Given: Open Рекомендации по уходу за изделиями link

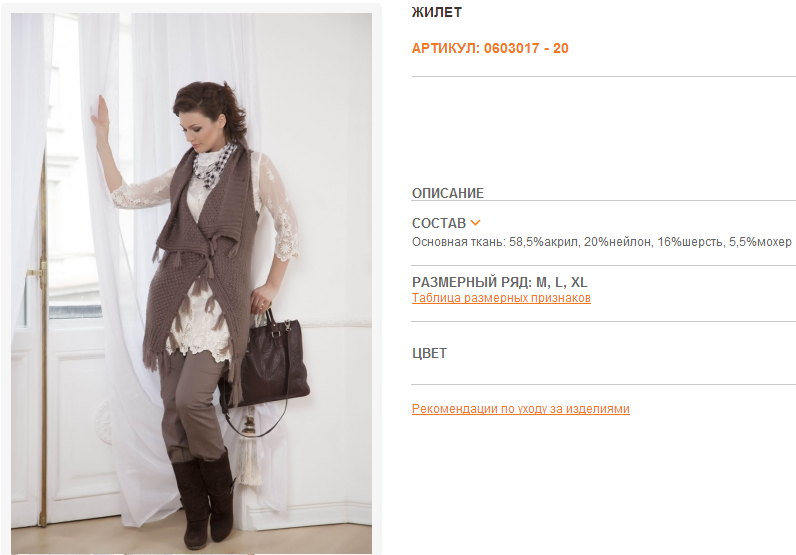Looking at the screenshot, I should 520,409.
